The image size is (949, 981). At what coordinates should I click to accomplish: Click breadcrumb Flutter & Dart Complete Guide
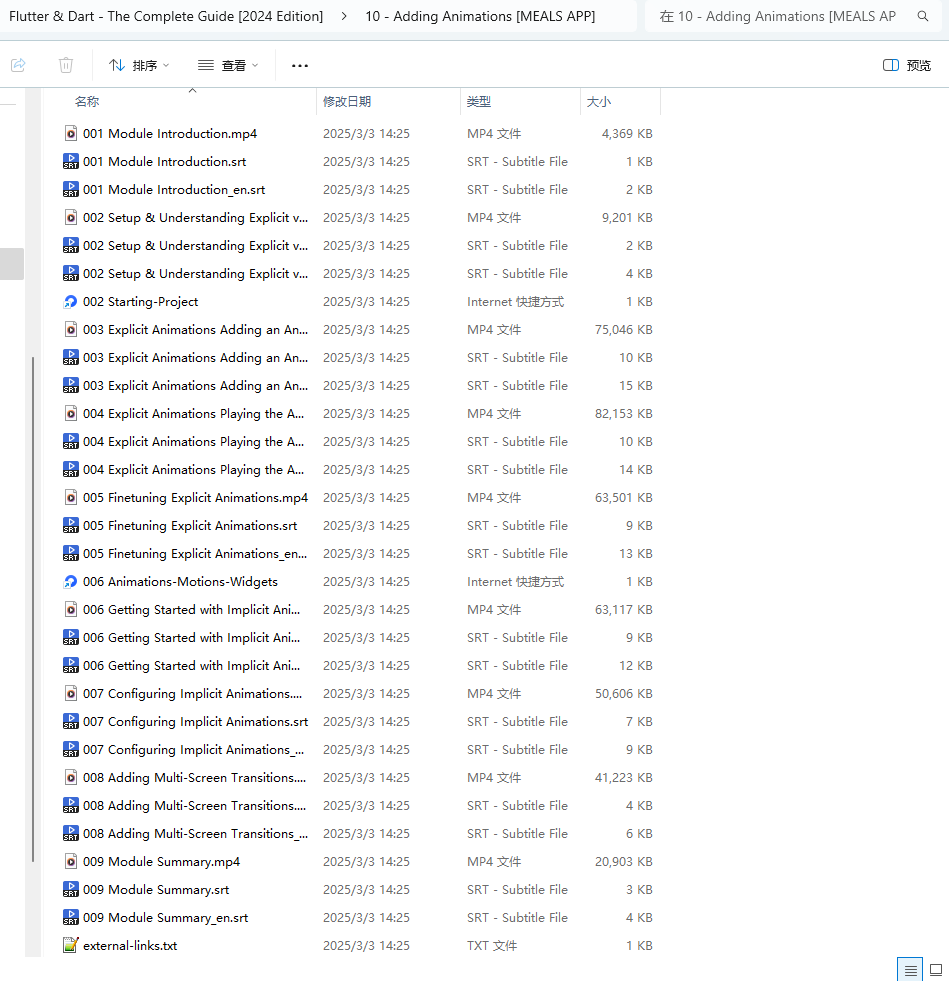pos(166,16)
